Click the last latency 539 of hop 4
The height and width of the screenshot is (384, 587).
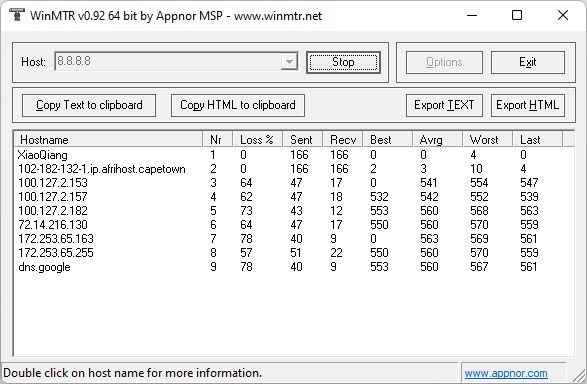pyautogui.click(x=529, y=197)
